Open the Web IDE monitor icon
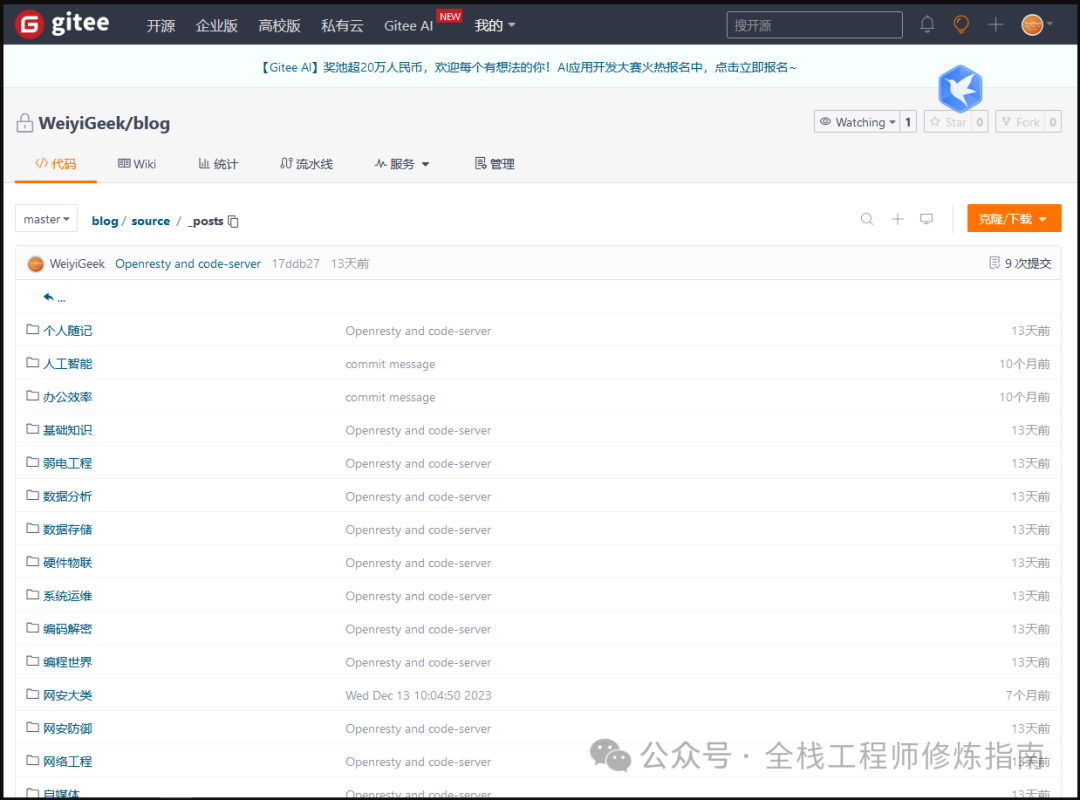 [x=926, y=219]
